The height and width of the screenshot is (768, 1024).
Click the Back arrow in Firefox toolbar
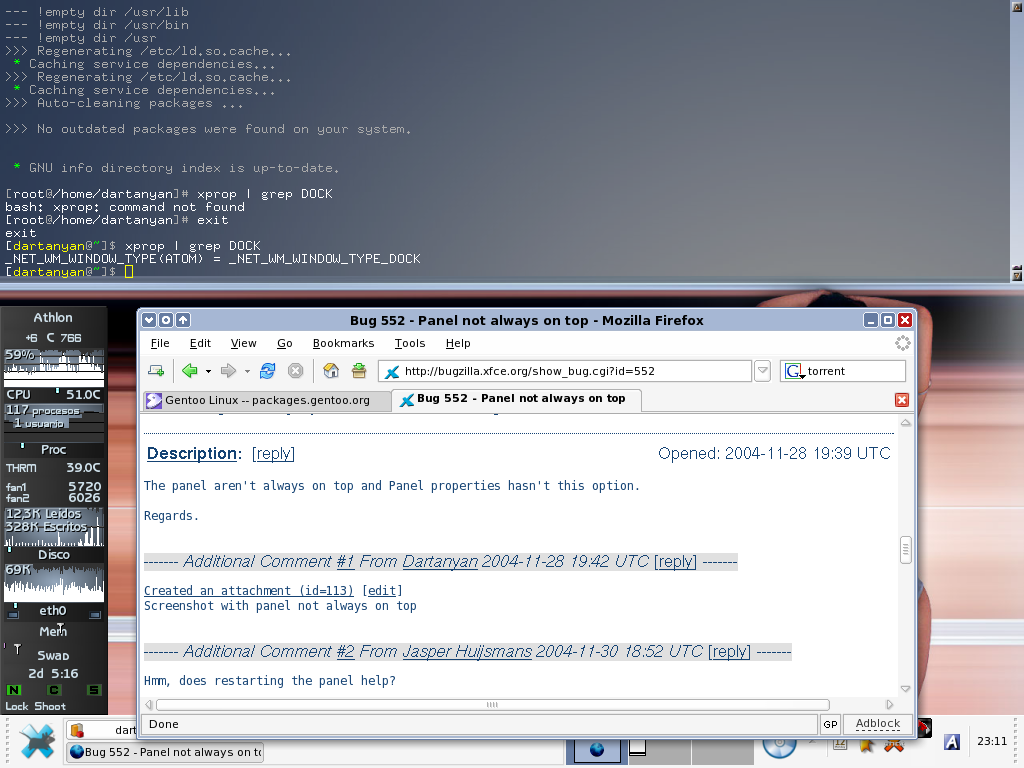tap(189, 371)
